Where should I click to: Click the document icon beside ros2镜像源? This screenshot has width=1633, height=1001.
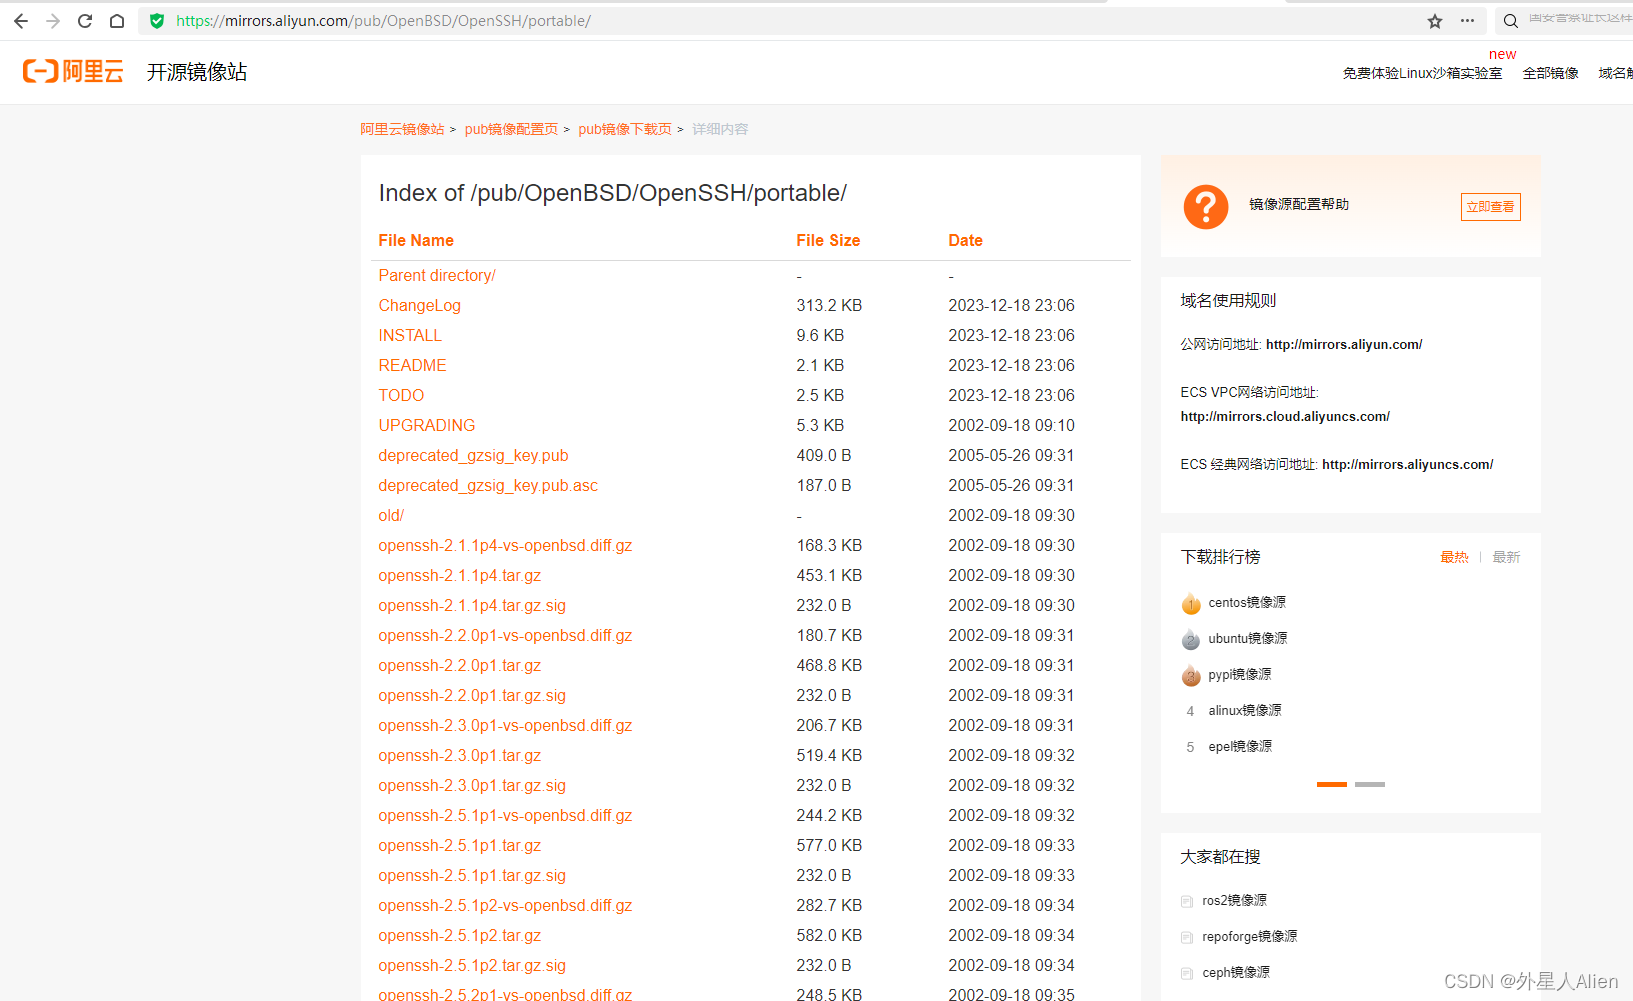(x=1186, y=900)
